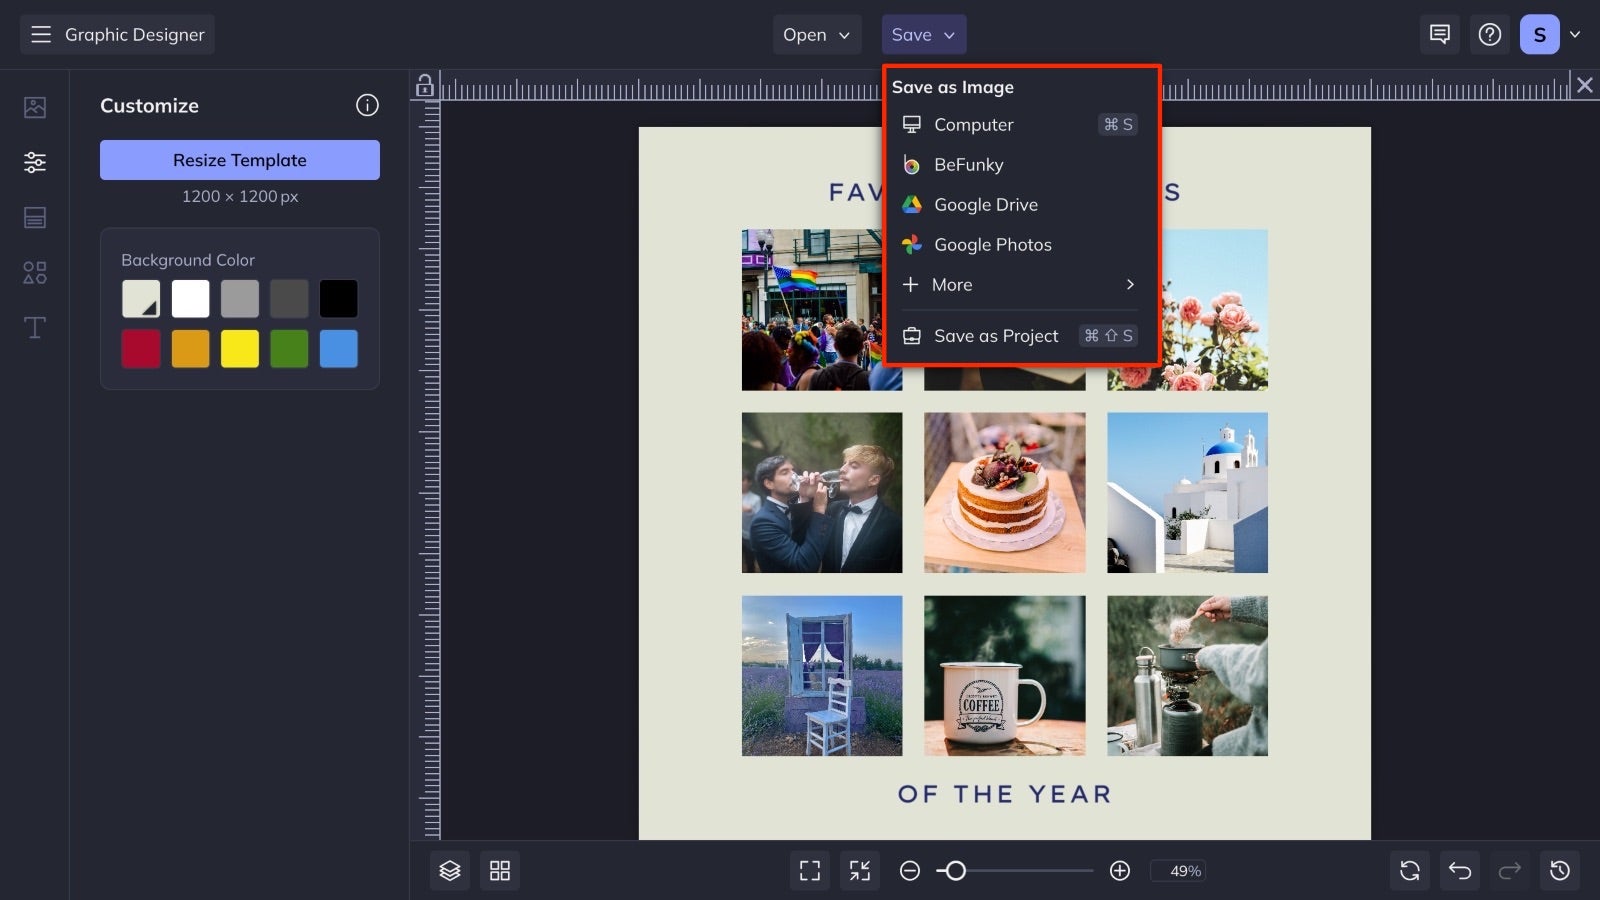Click the Resize Template button

click(239, 159)
